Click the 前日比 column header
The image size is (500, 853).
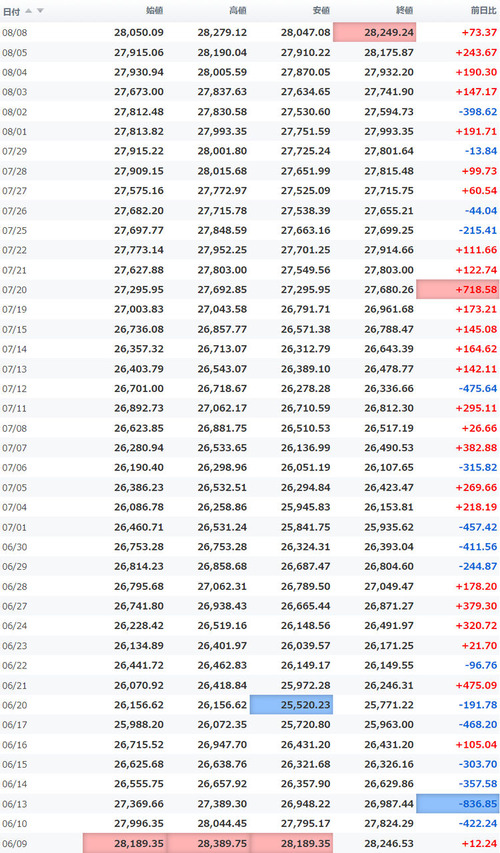[x=484, y=10]
